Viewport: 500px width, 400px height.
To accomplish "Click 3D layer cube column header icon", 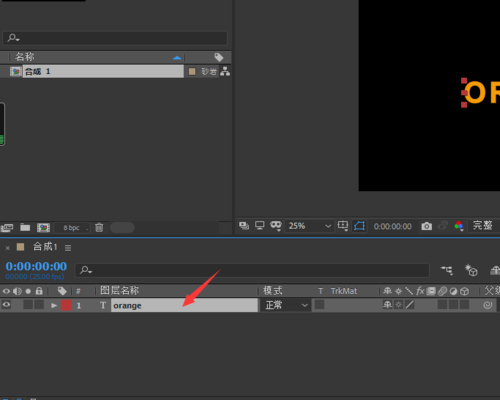I will point(464,291).
